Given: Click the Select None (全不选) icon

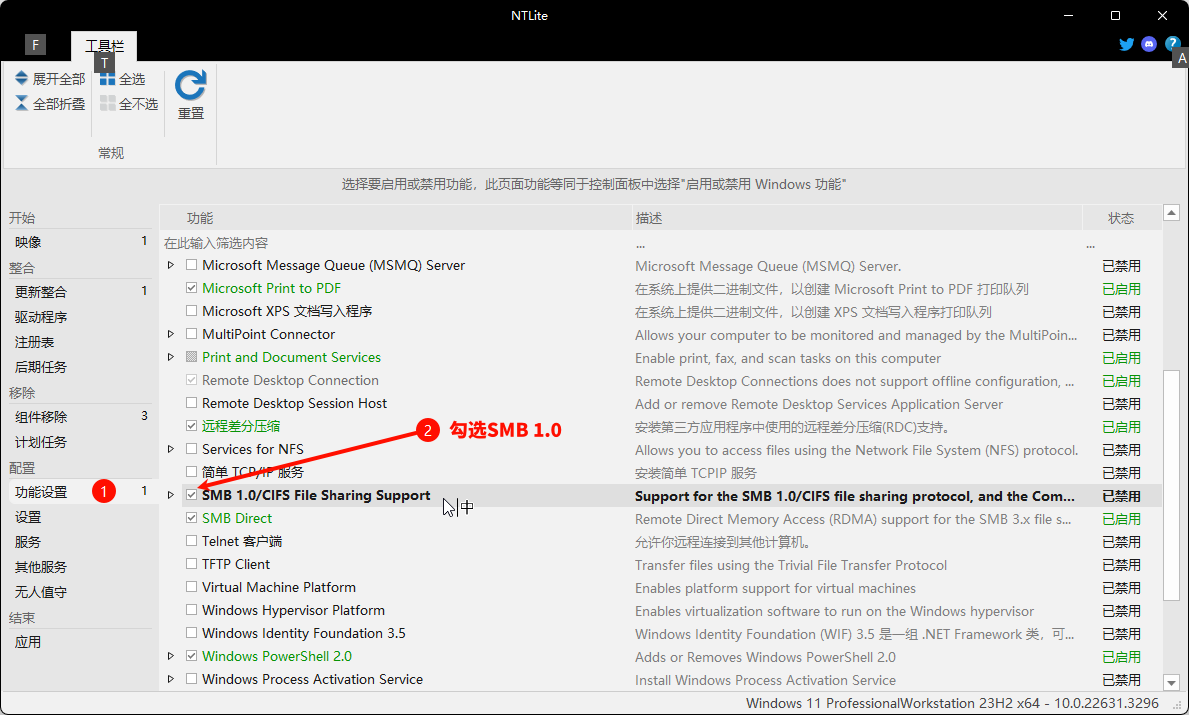Looking at the screenshot, I should (x=108, y=103).
